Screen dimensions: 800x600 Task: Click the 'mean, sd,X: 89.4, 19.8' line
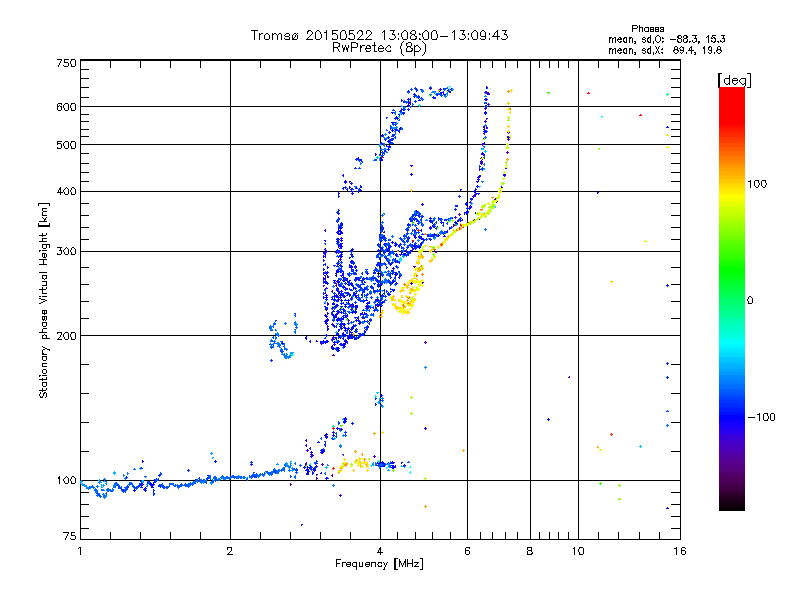click(665, 50)
